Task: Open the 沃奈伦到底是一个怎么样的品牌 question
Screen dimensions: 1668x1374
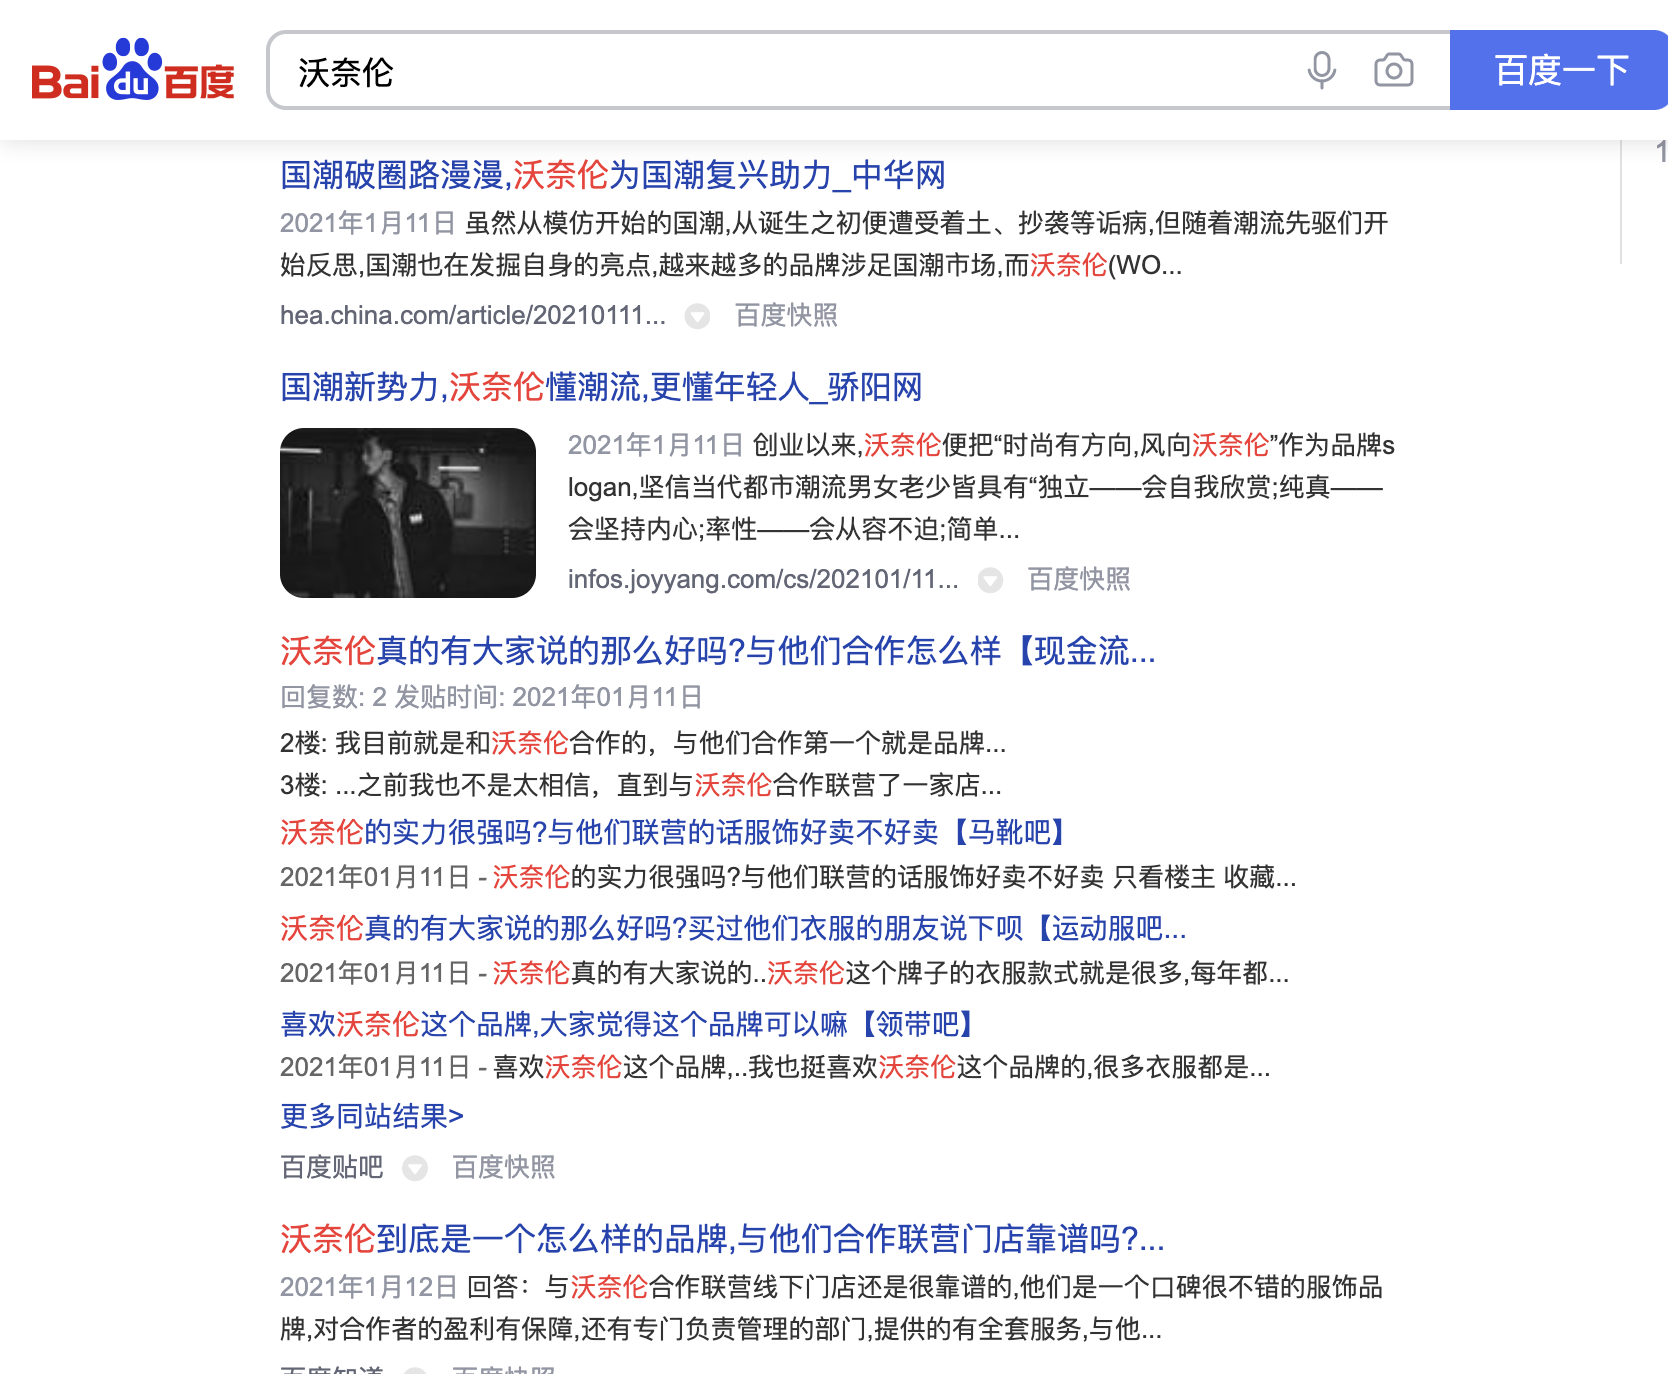Action: coord(721,1243)
